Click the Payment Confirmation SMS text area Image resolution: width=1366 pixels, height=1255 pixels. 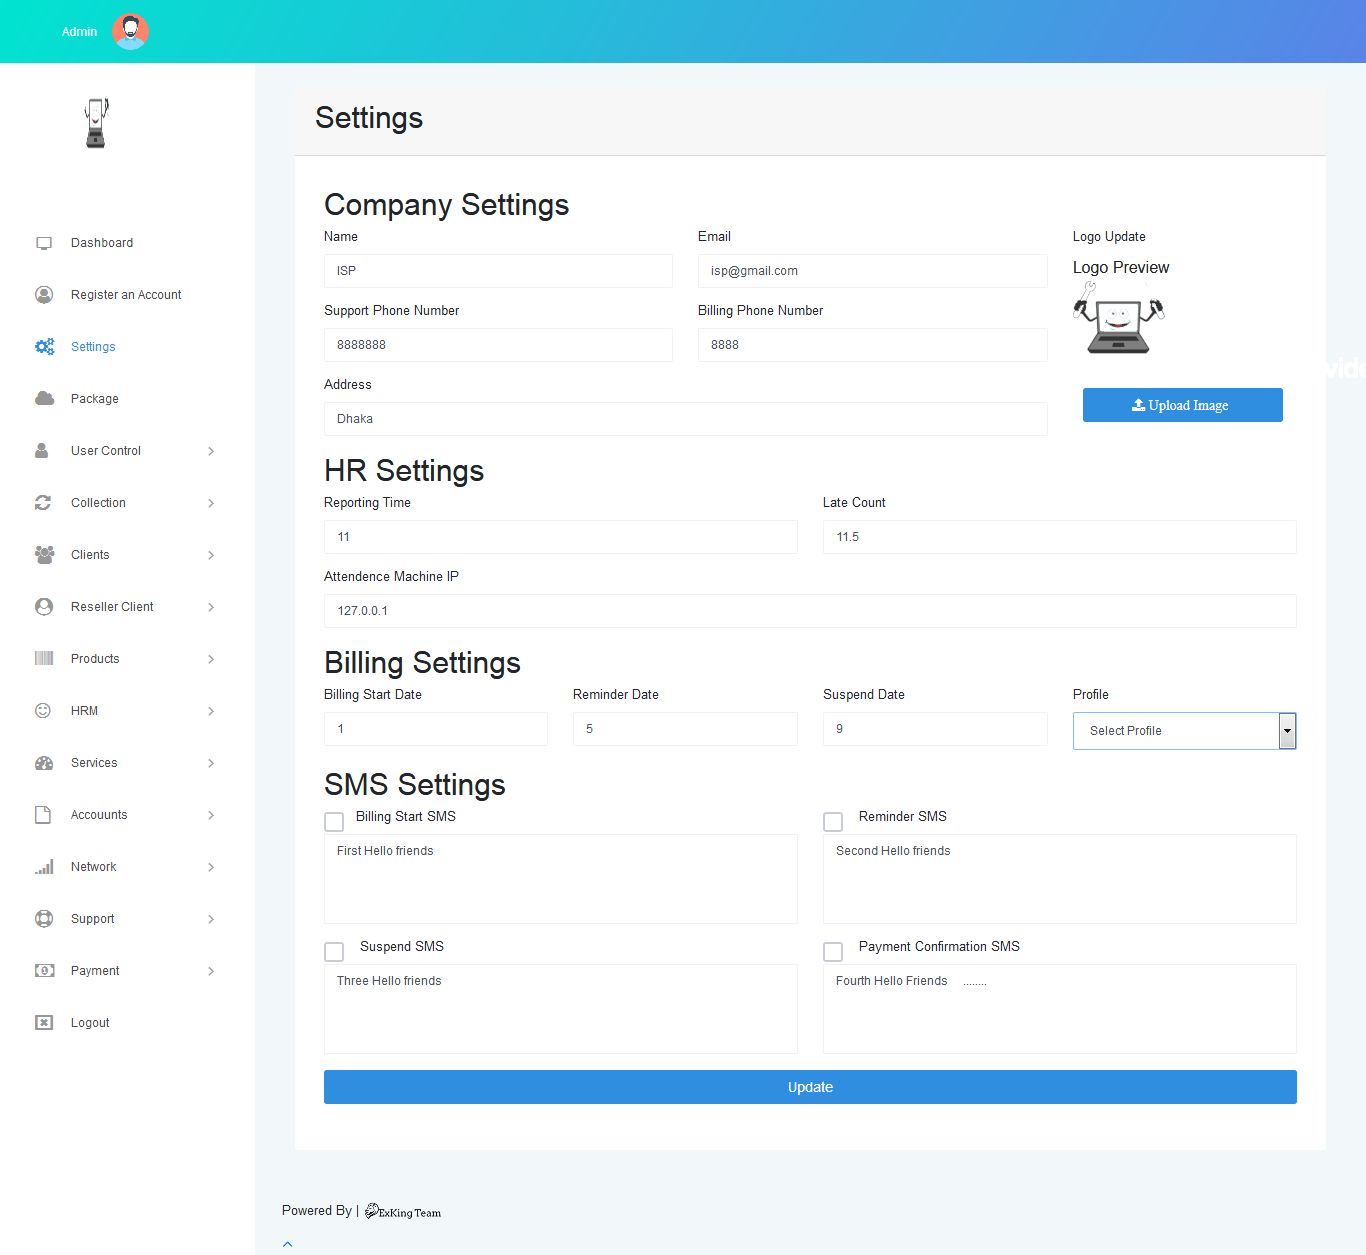[x=1060, y=1009]
